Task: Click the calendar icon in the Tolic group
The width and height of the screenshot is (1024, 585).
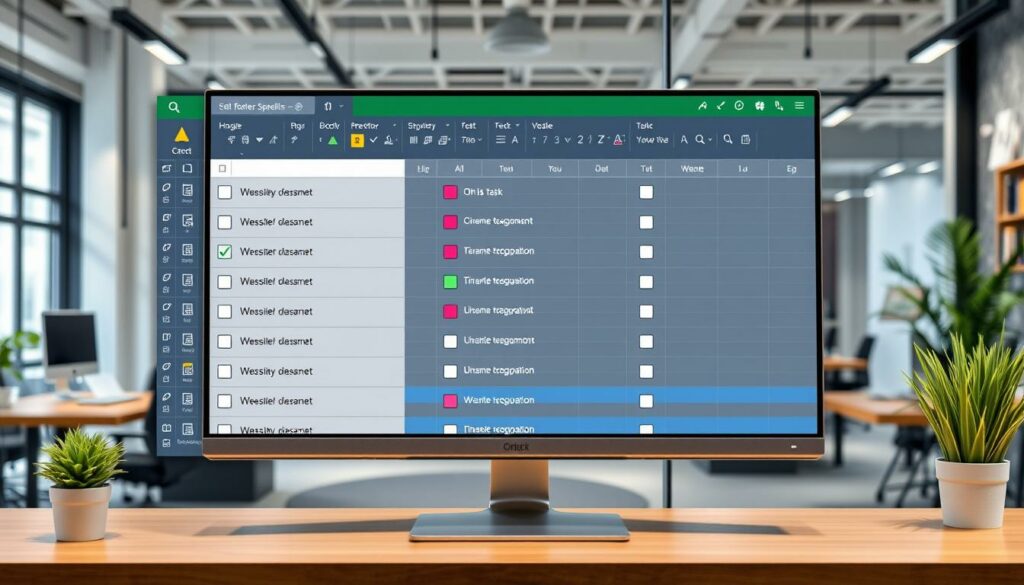Action: point(746,139)
